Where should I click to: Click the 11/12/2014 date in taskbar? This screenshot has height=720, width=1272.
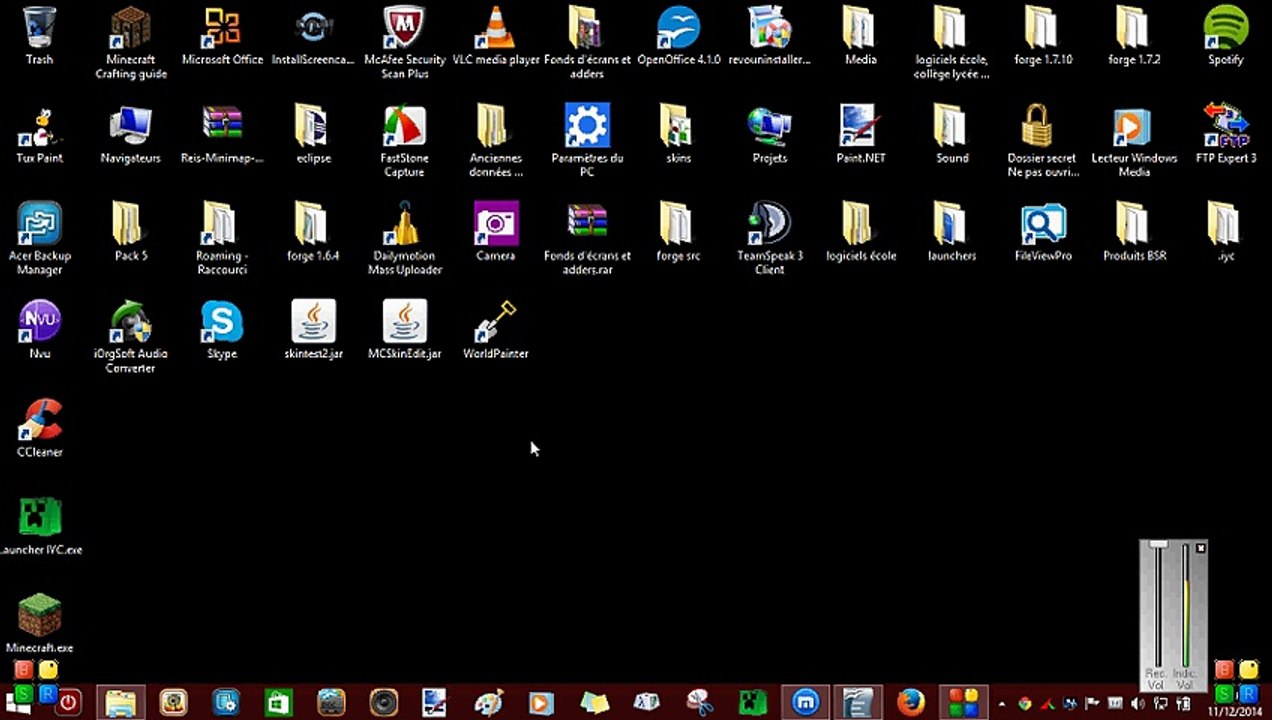[1237, 712]
